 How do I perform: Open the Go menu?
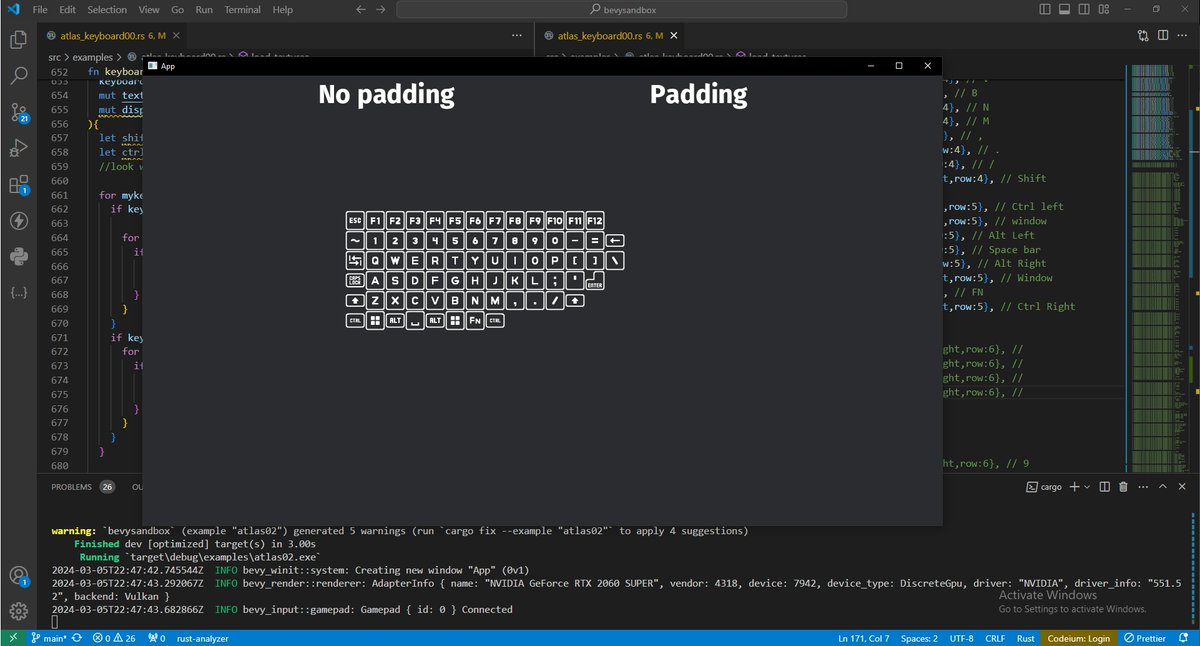177,9
